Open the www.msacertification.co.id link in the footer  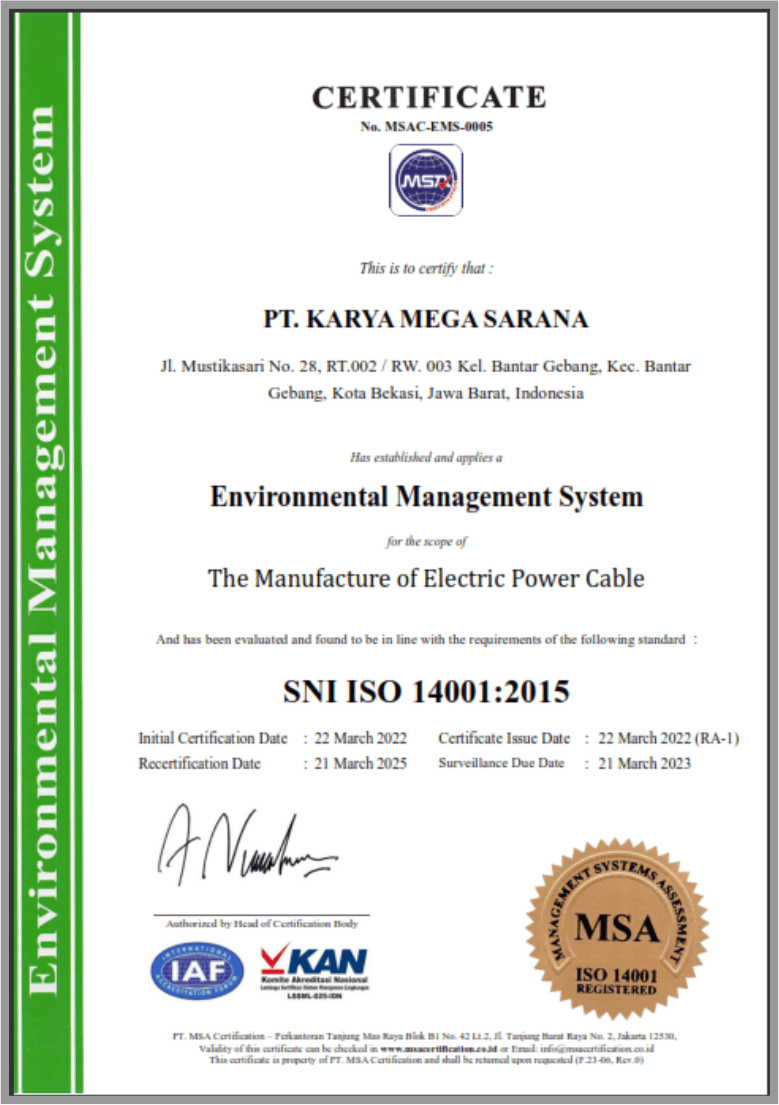pos(438,1049)
